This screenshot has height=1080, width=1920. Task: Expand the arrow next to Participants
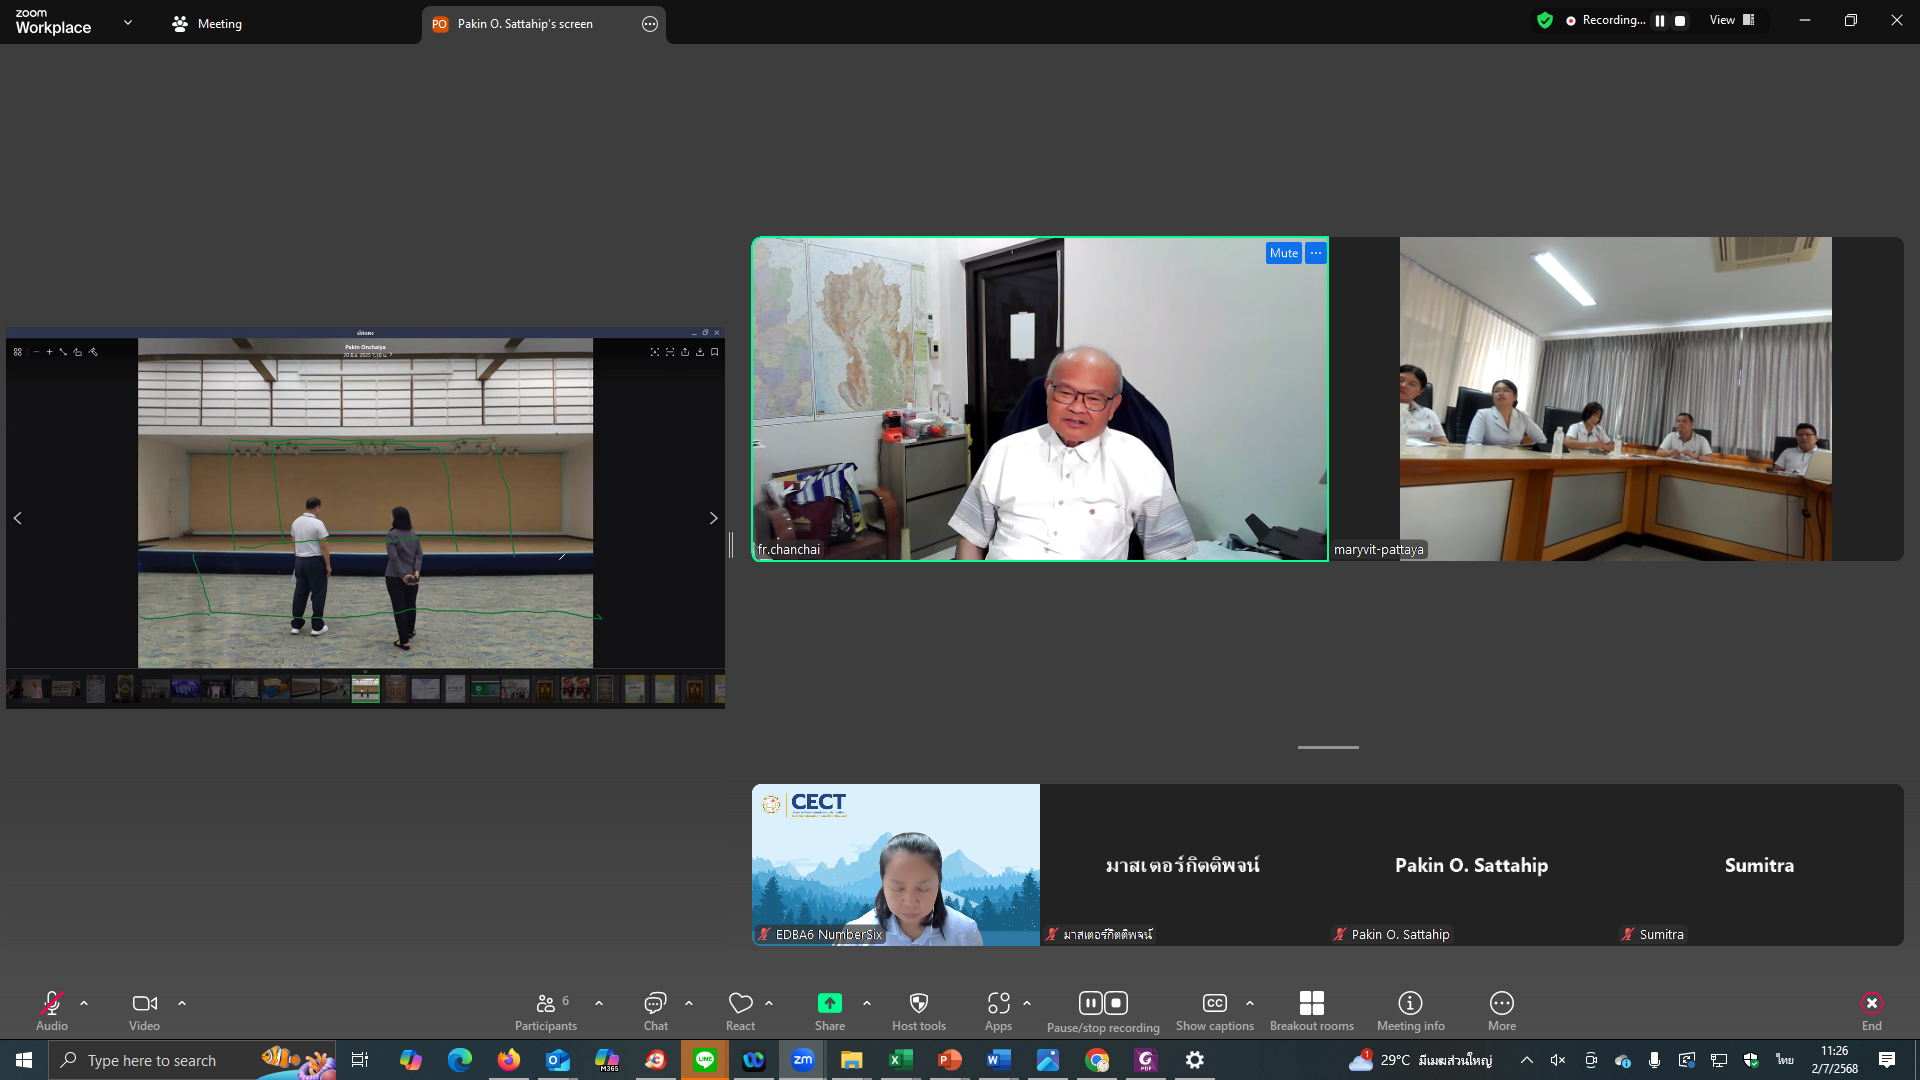599,1003
